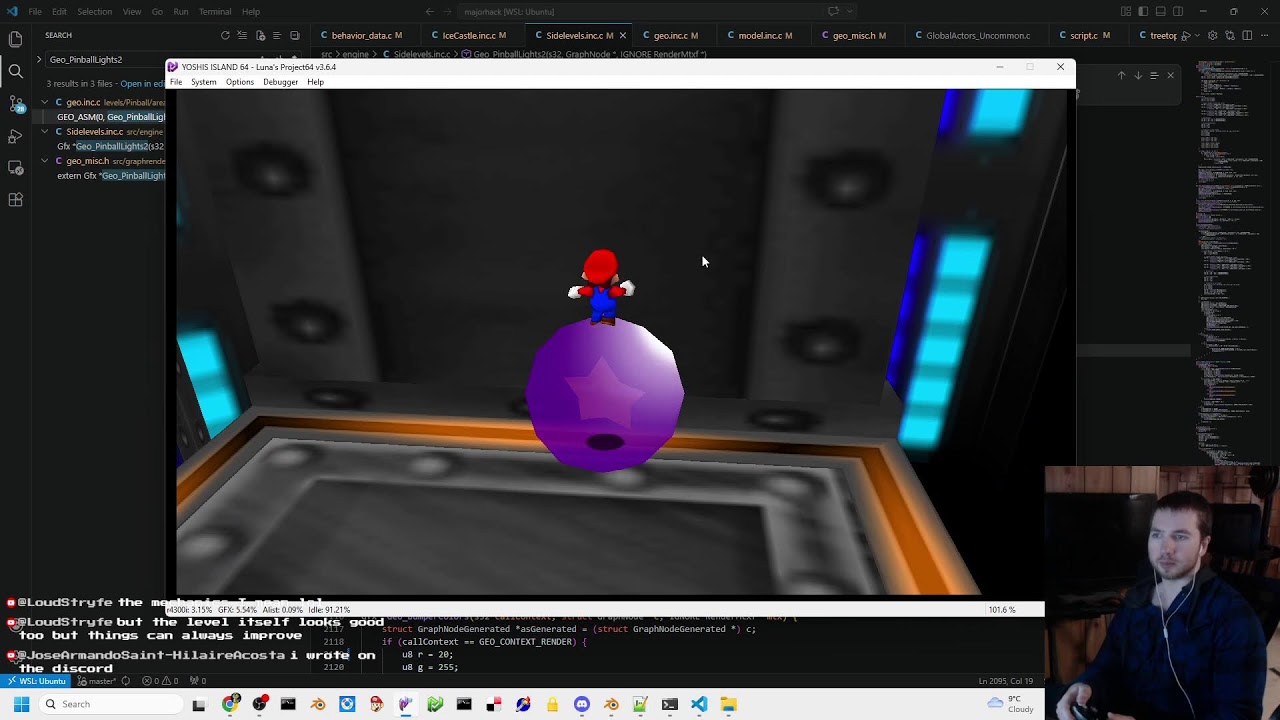1280x720 pixels.
Task: Open Project64 Options menu
Action: click(x=240, y=82)
